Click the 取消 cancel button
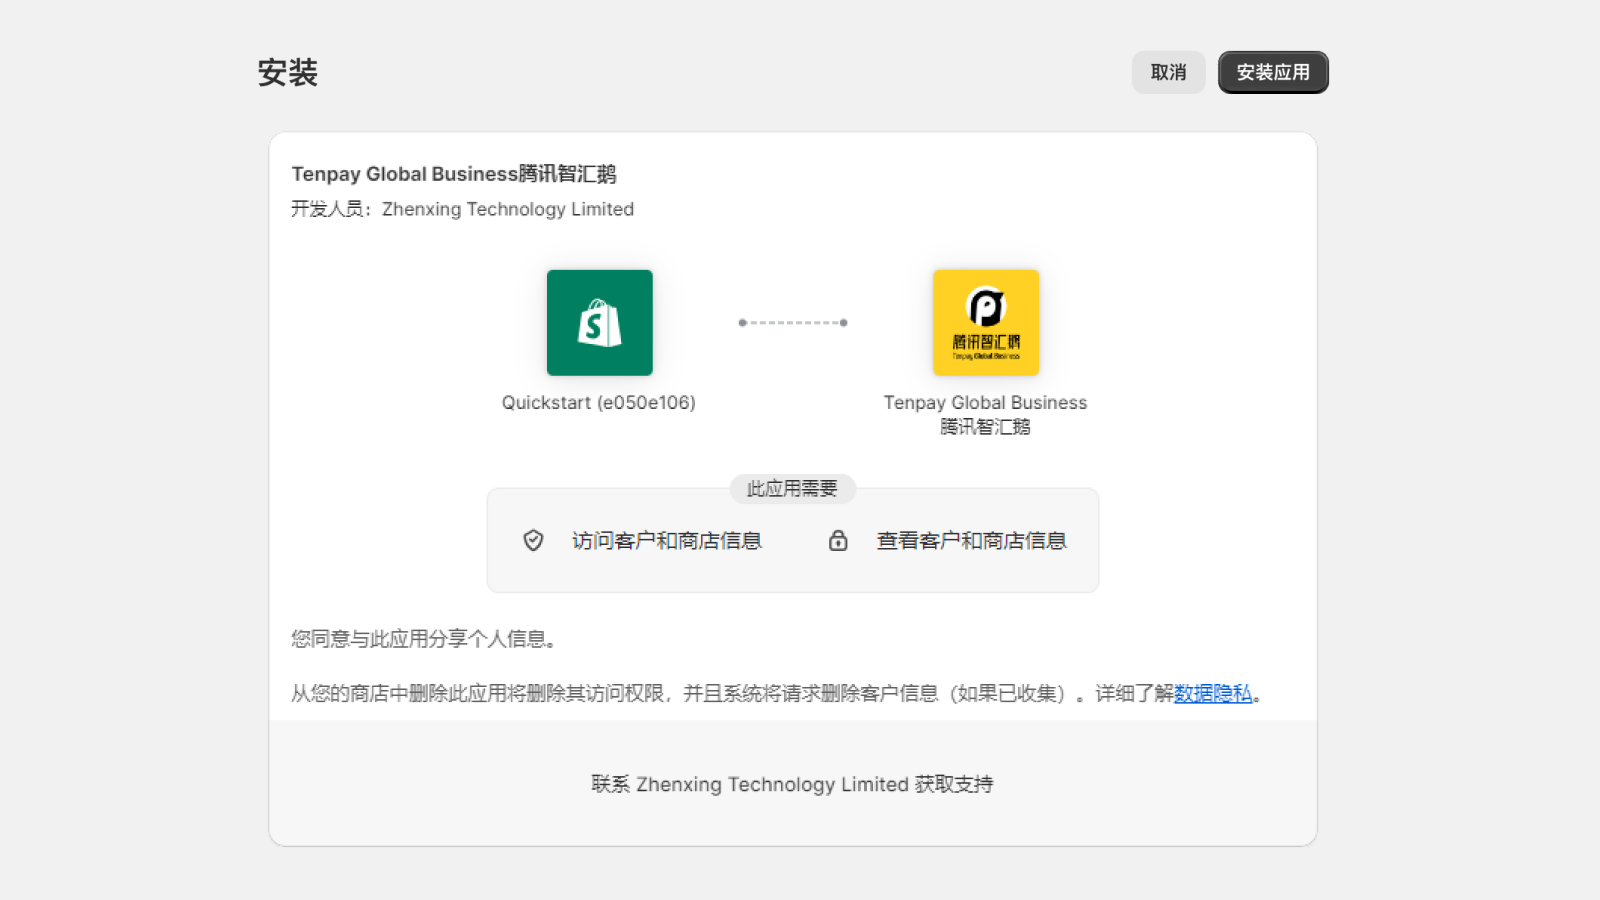The width and height of the screenshot is (1600, 900). point(1168,72)
